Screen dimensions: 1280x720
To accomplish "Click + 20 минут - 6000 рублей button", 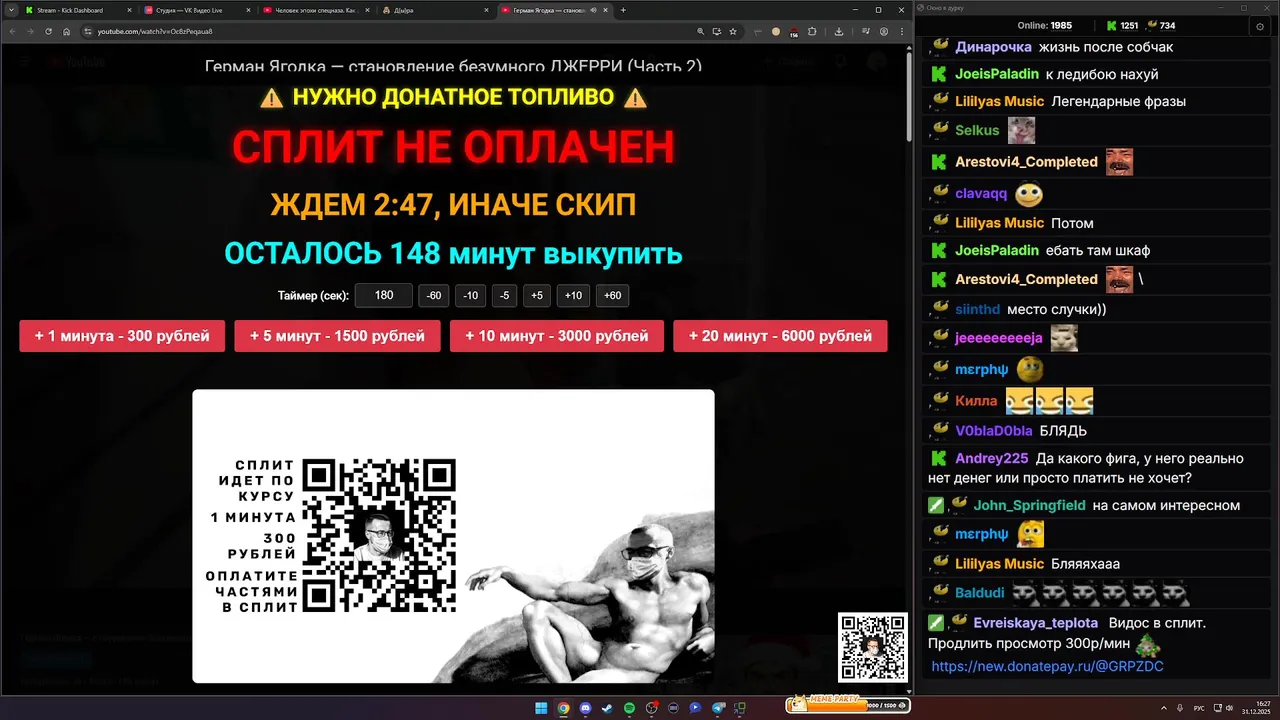I will tap(780, 336).
